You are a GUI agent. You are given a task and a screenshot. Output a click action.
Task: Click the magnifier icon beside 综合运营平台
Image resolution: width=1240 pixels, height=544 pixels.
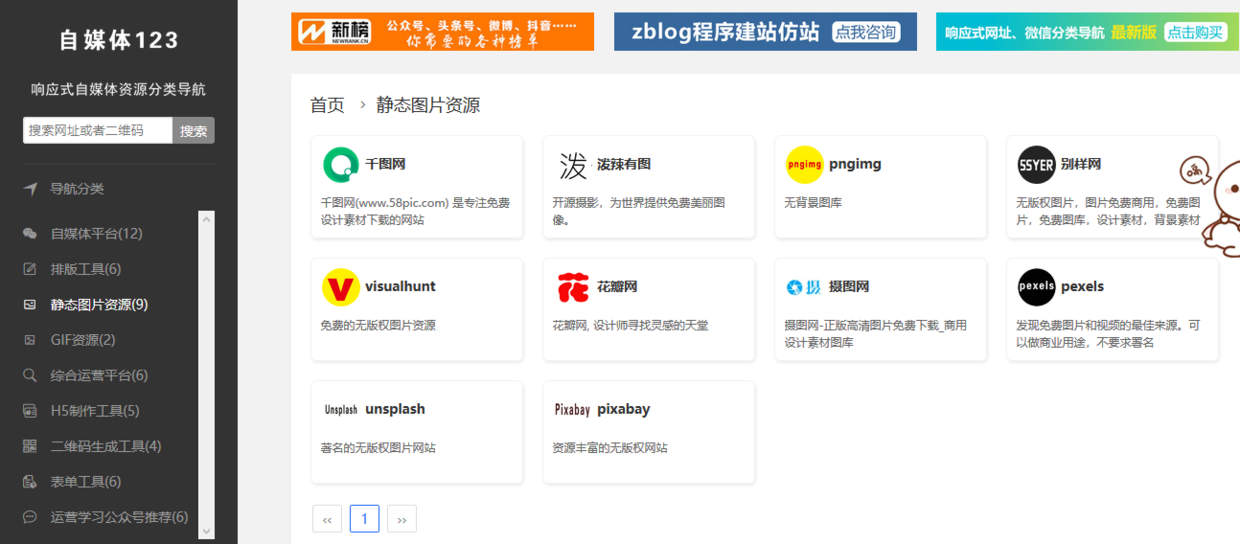click(30, 375)
